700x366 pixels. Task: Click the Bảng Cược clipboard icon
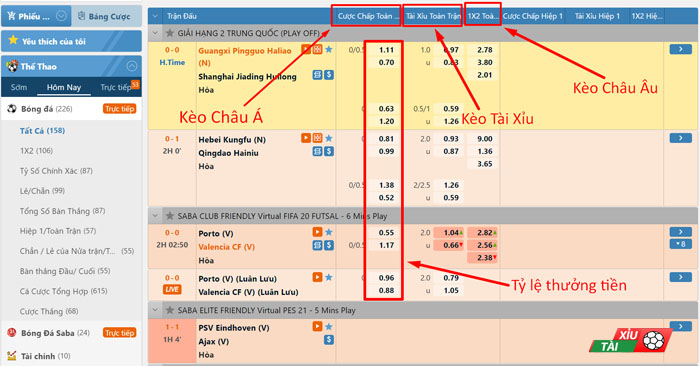pos(81,16)
